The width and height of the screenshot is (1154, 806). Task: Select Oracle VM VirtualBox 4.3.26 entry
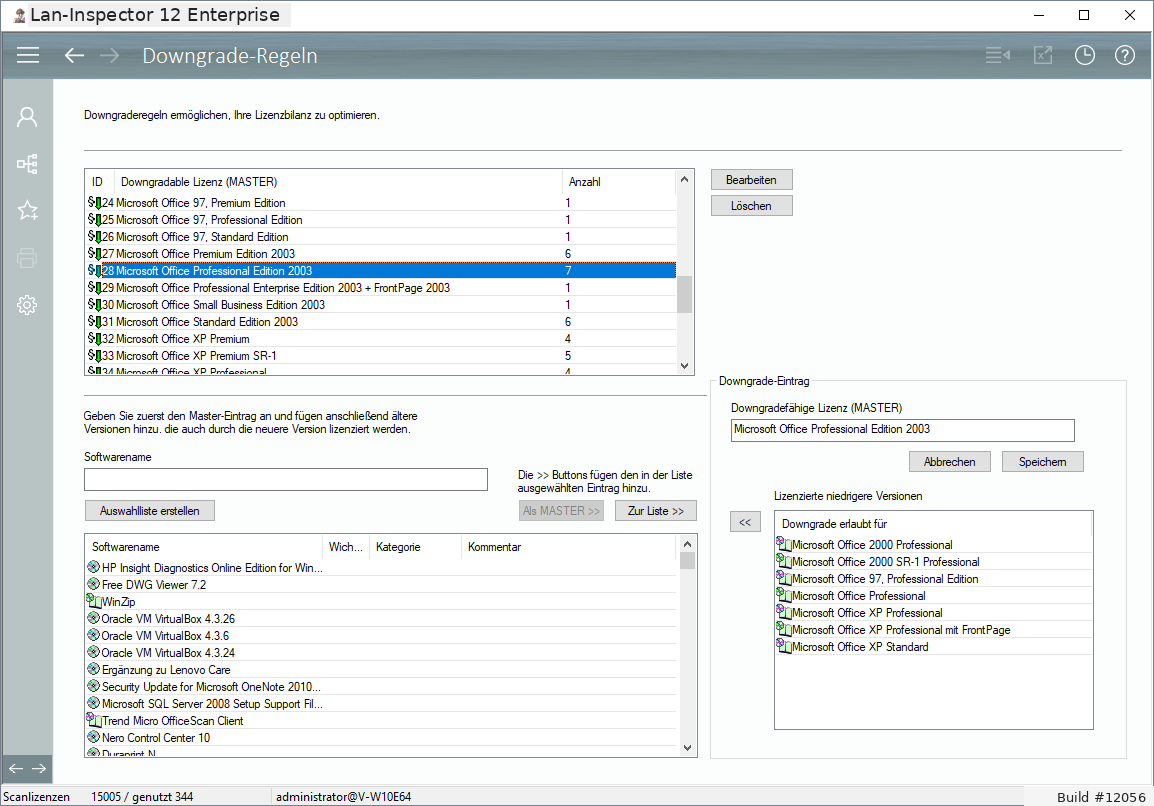[x=381, y=618]
